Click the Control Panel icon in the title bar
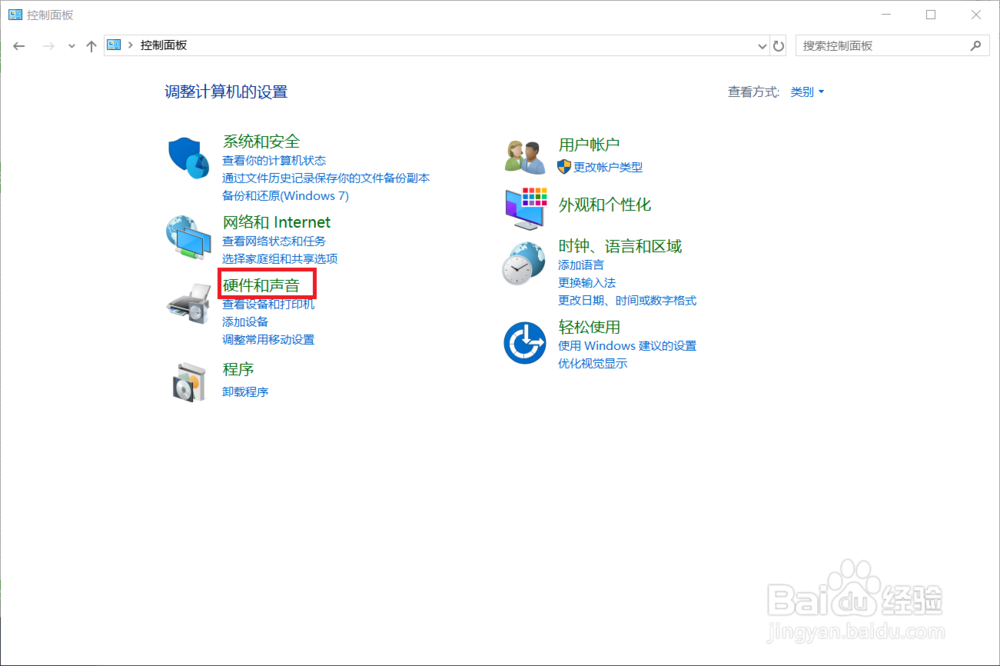The image size is (1000, 666). [x=15, y=14]
